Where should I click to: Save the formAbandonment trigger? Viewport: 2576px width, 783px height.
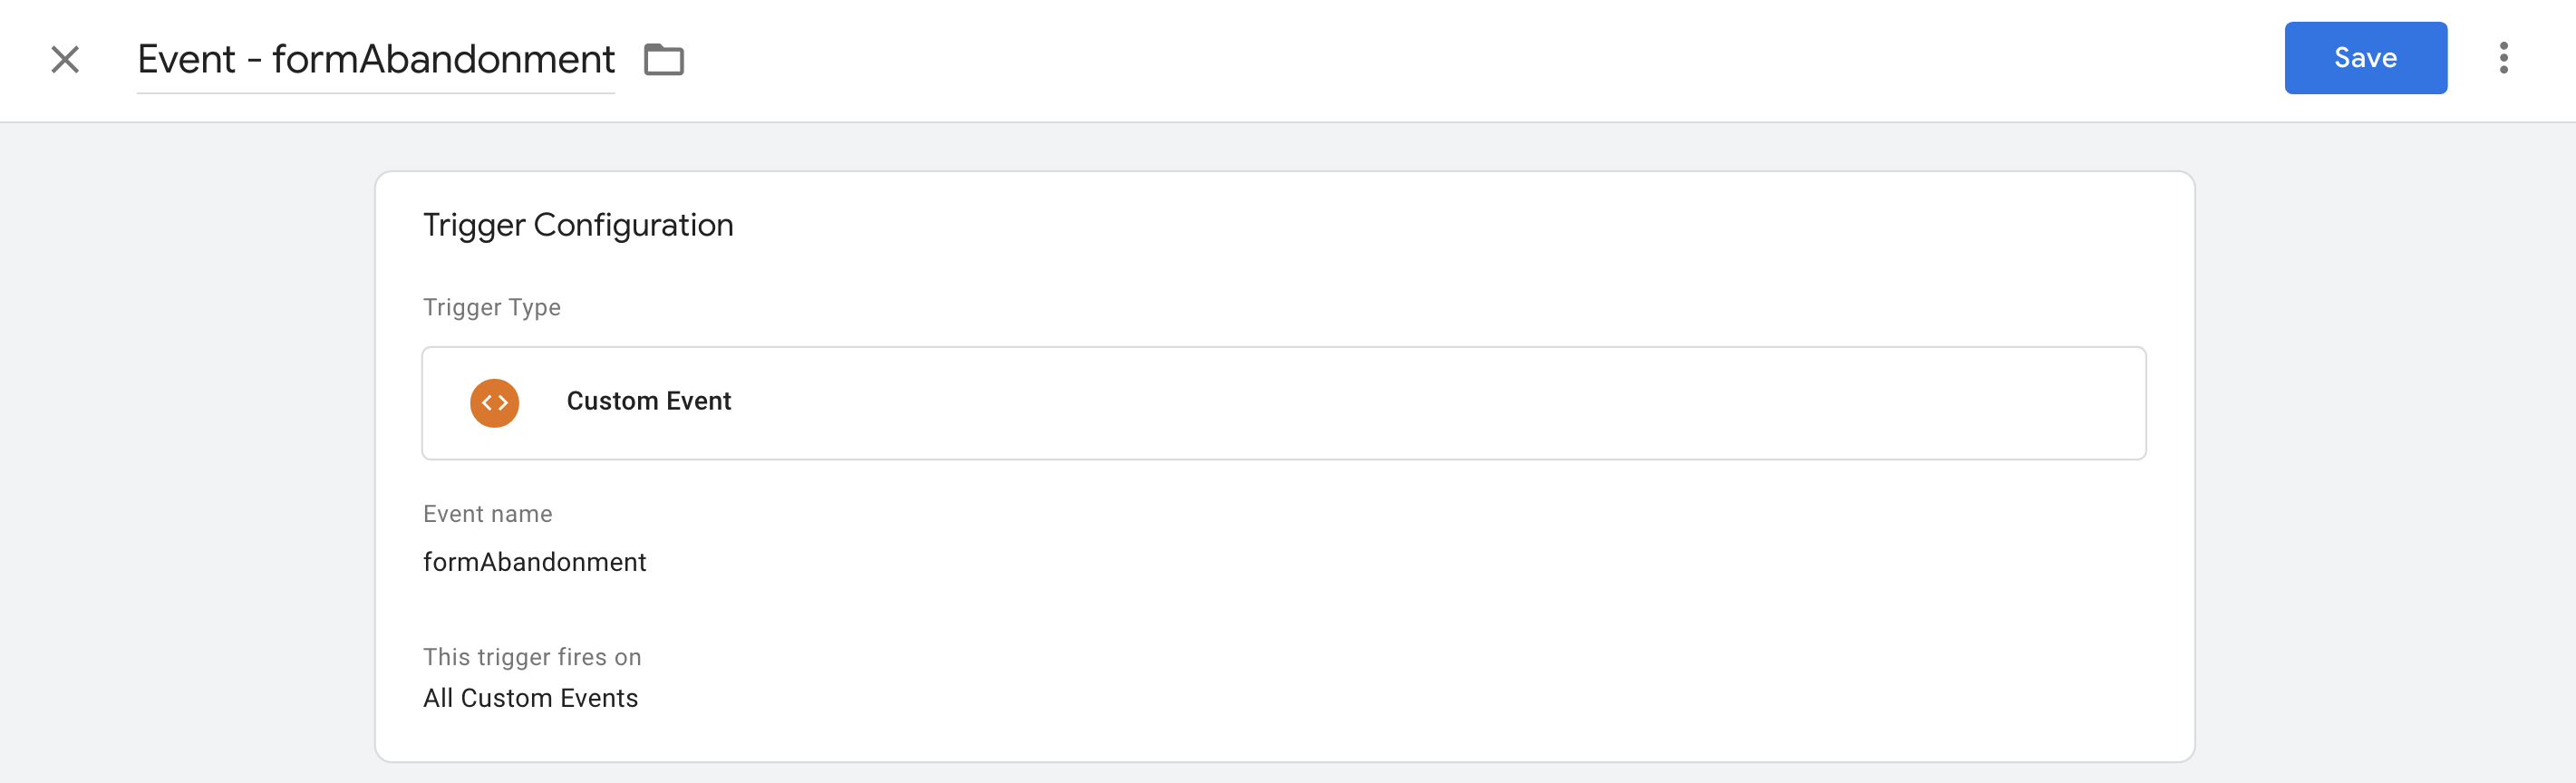pos(2365,58)
